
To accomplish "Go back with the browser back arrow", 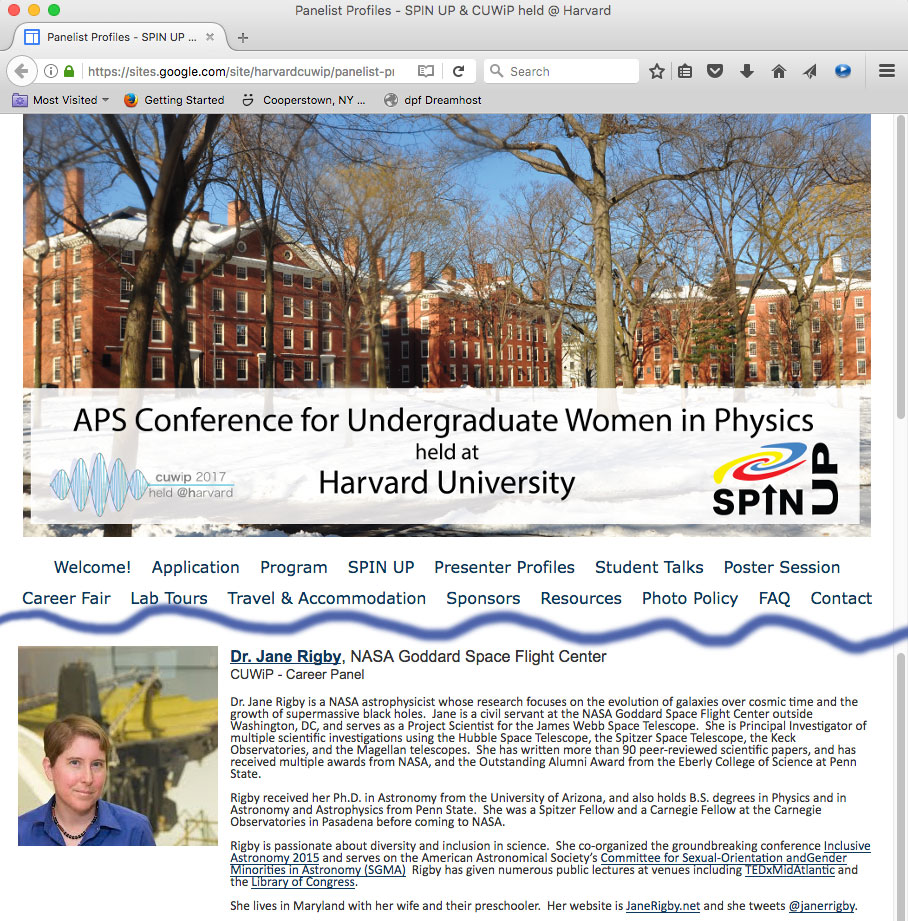I will [x=22, y=71].
